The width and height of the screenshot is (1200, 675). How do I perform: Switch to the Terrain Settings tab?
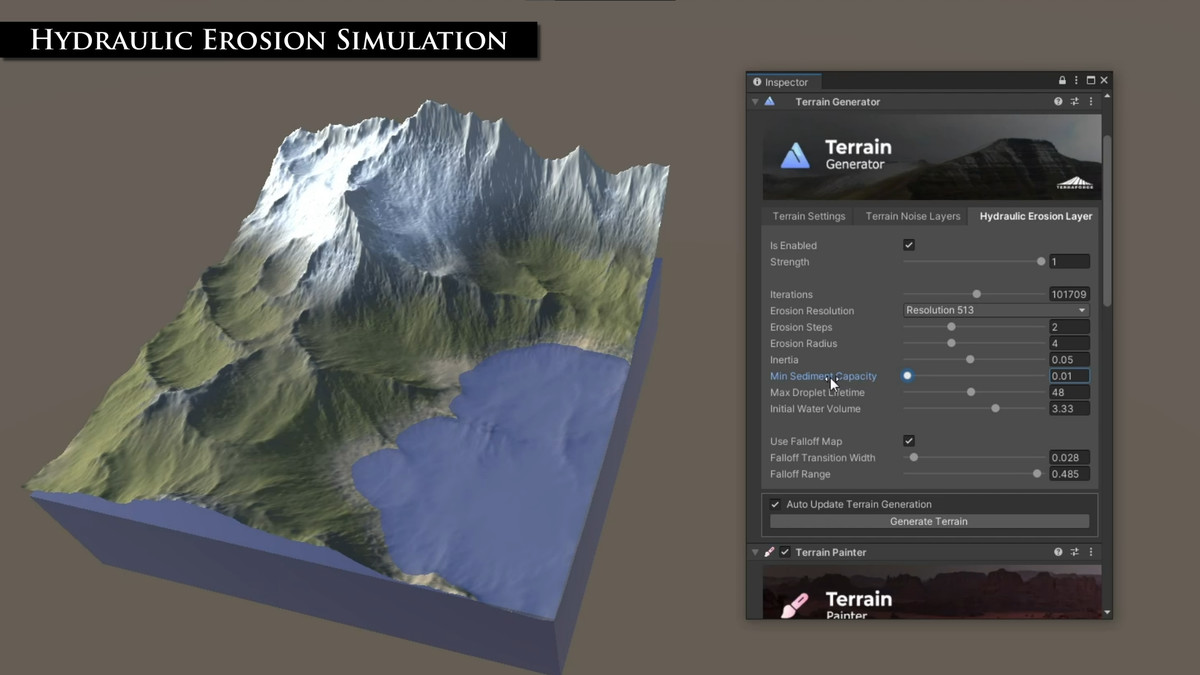pyautogui.click(x=809, y=216)
